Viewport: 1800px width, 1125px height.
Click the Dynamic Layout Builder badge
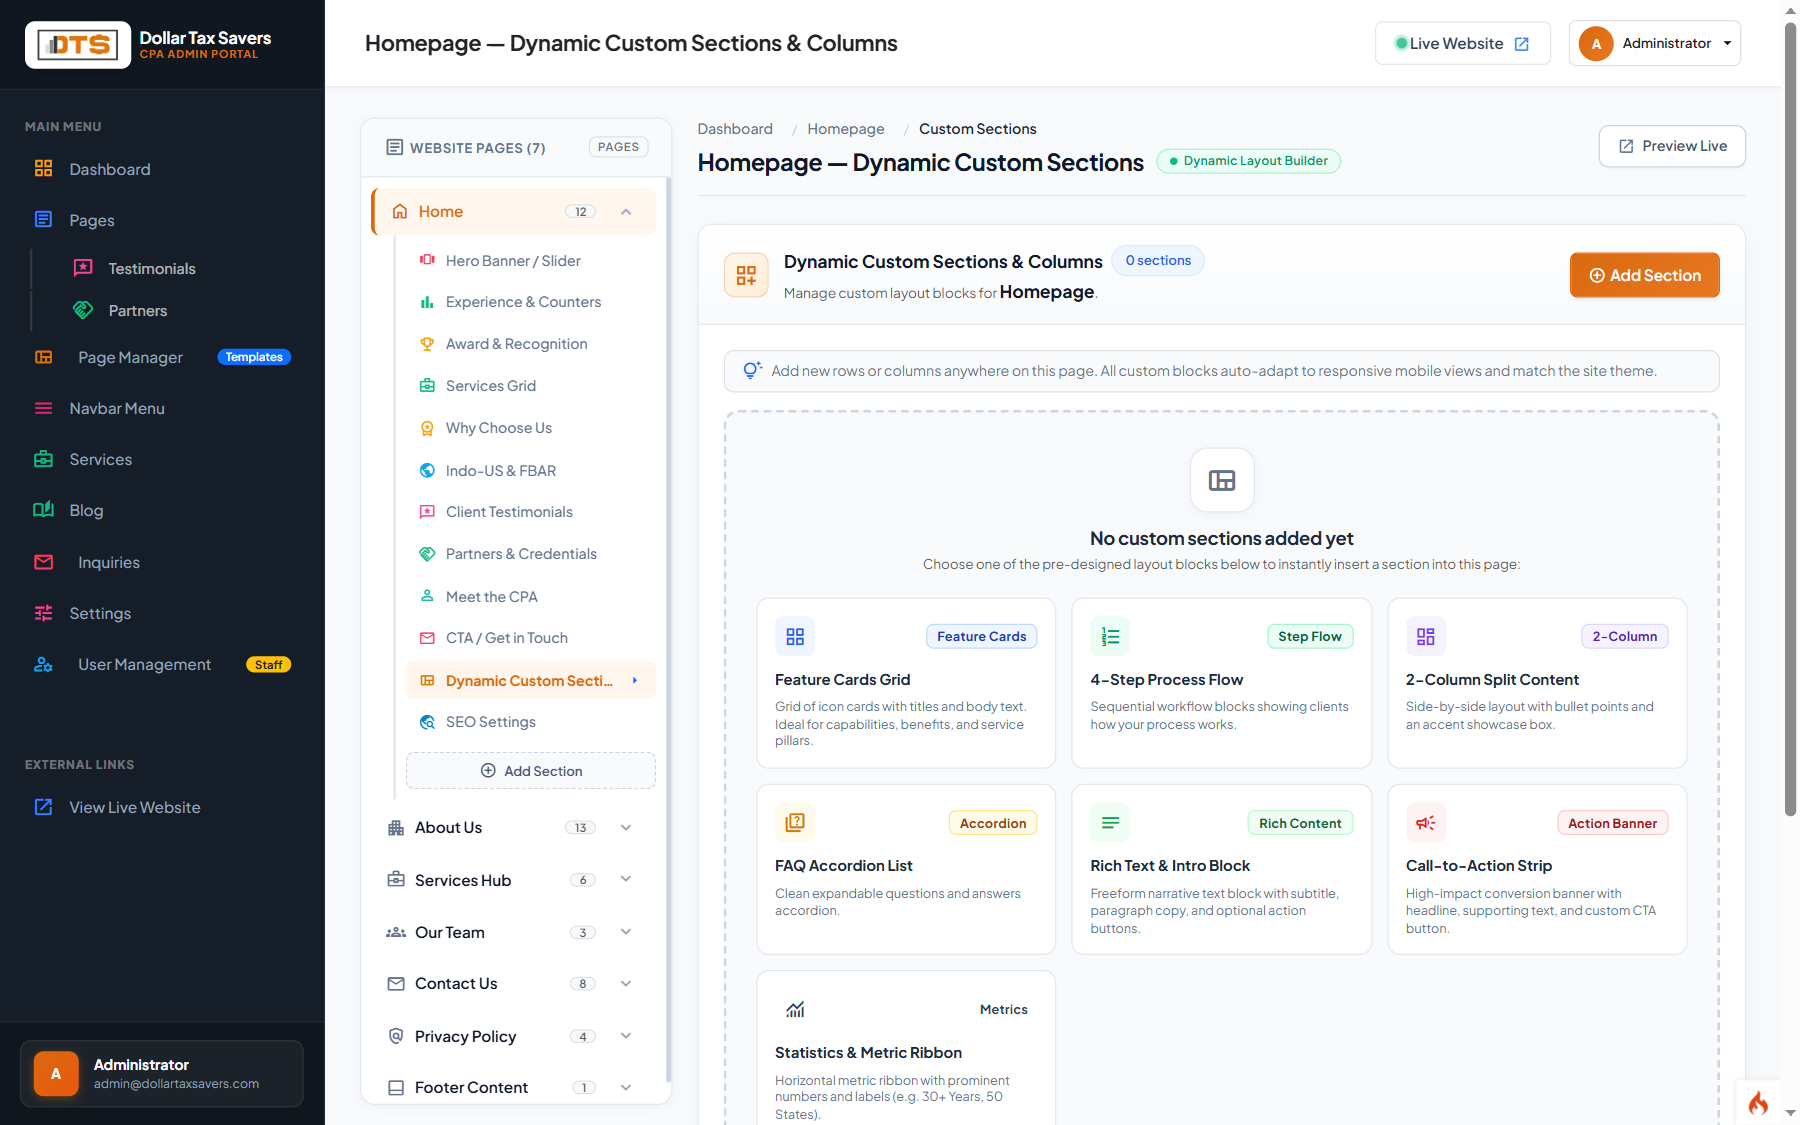tap(1248, 161)
